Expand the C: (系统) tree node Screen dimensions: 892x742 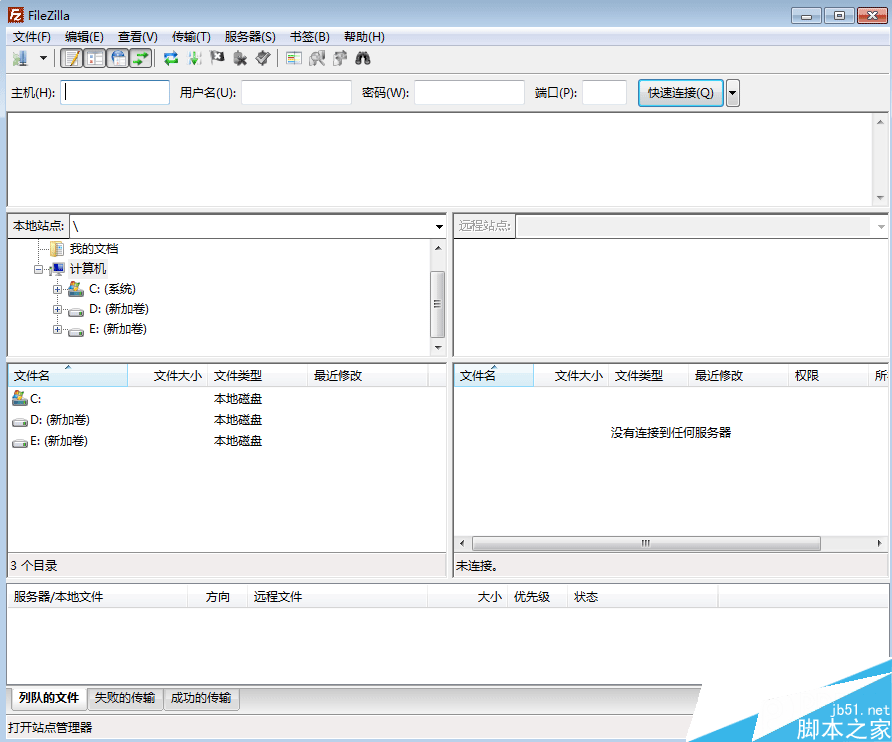pos(57,289)
